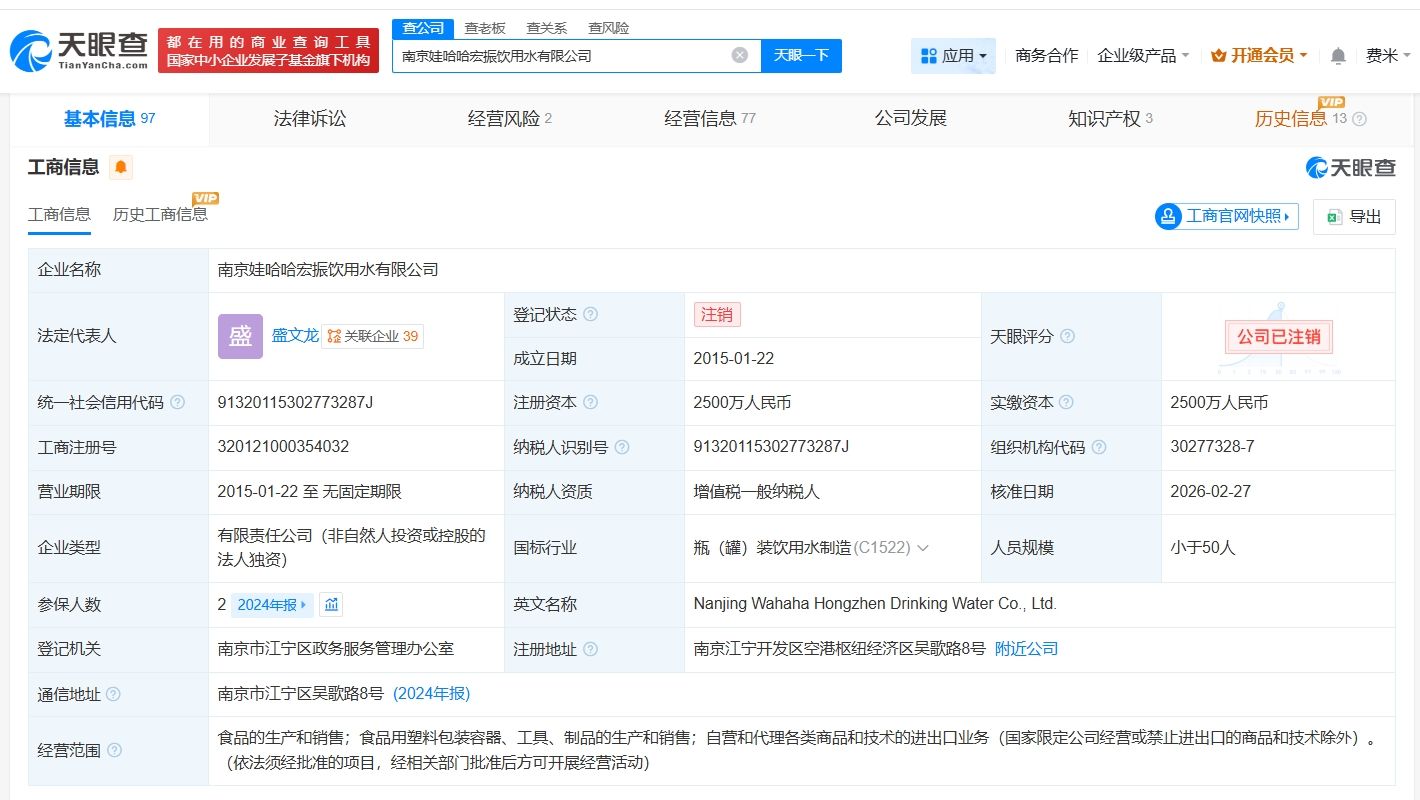Switch to the 法律诉讼 tab
This screenshot has width=1420, height=800.
click(310, 119)
